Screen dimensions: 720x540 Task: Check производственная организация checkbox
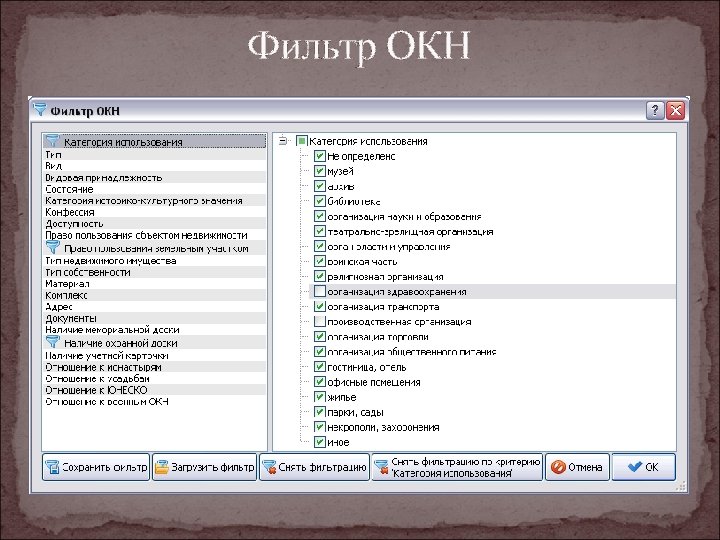(x=320, y=321)
